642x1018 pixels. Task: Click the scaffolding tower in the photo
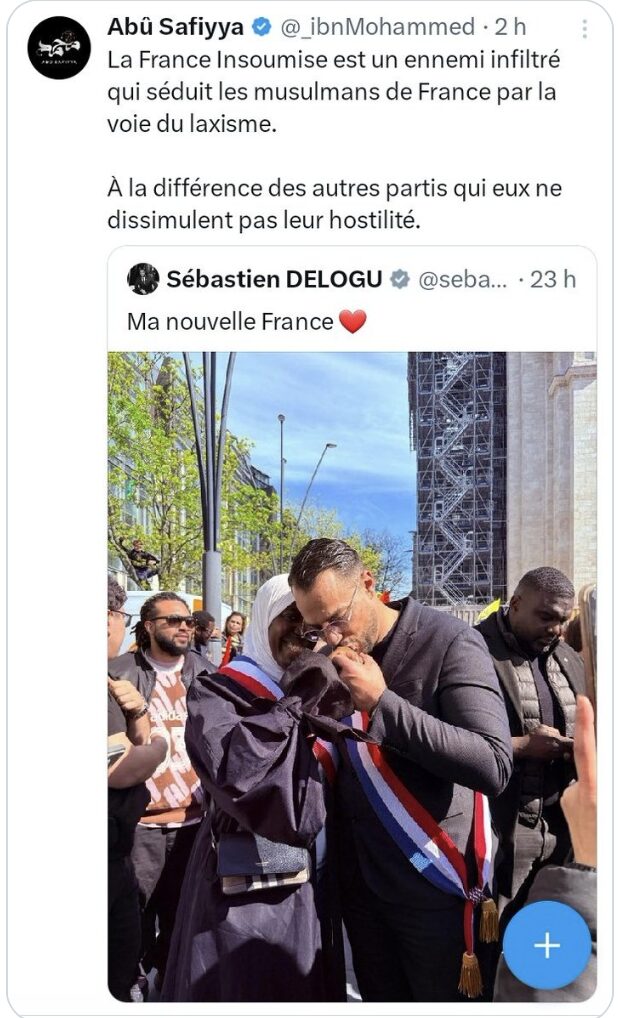(457, 477)
